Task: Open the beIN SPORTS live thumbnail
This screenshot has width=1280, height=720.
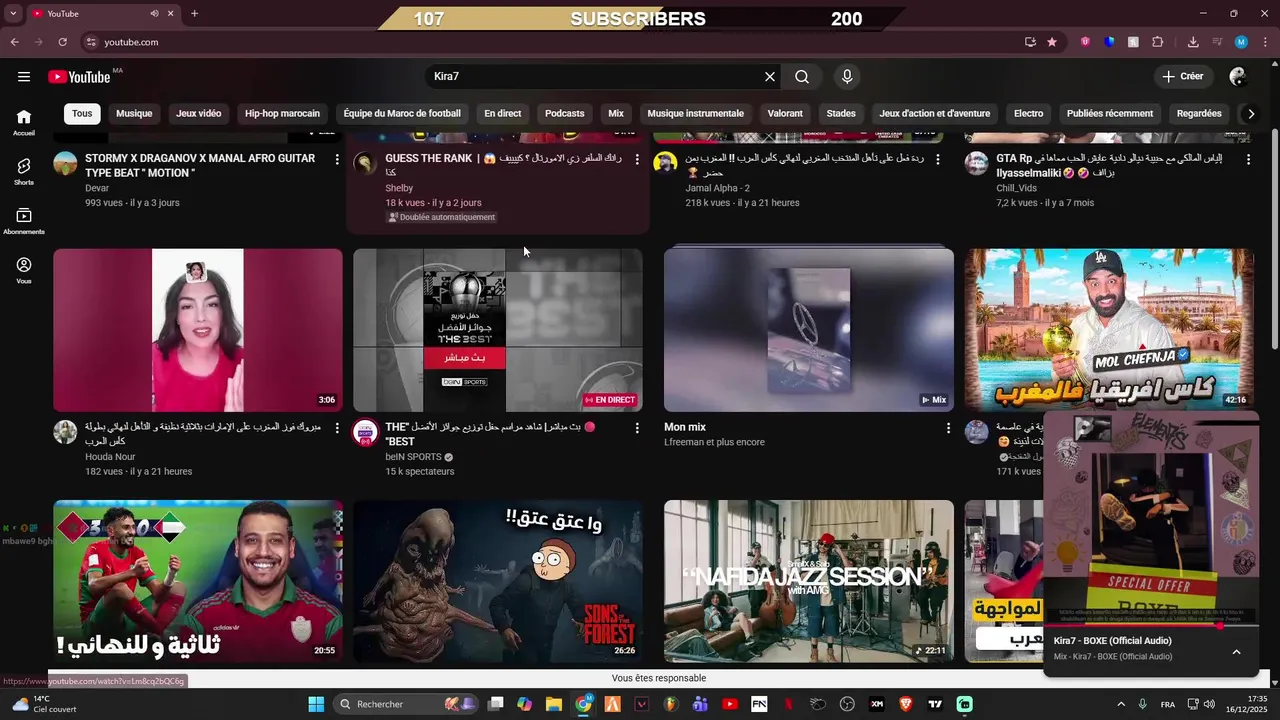Action: [498, 330]
